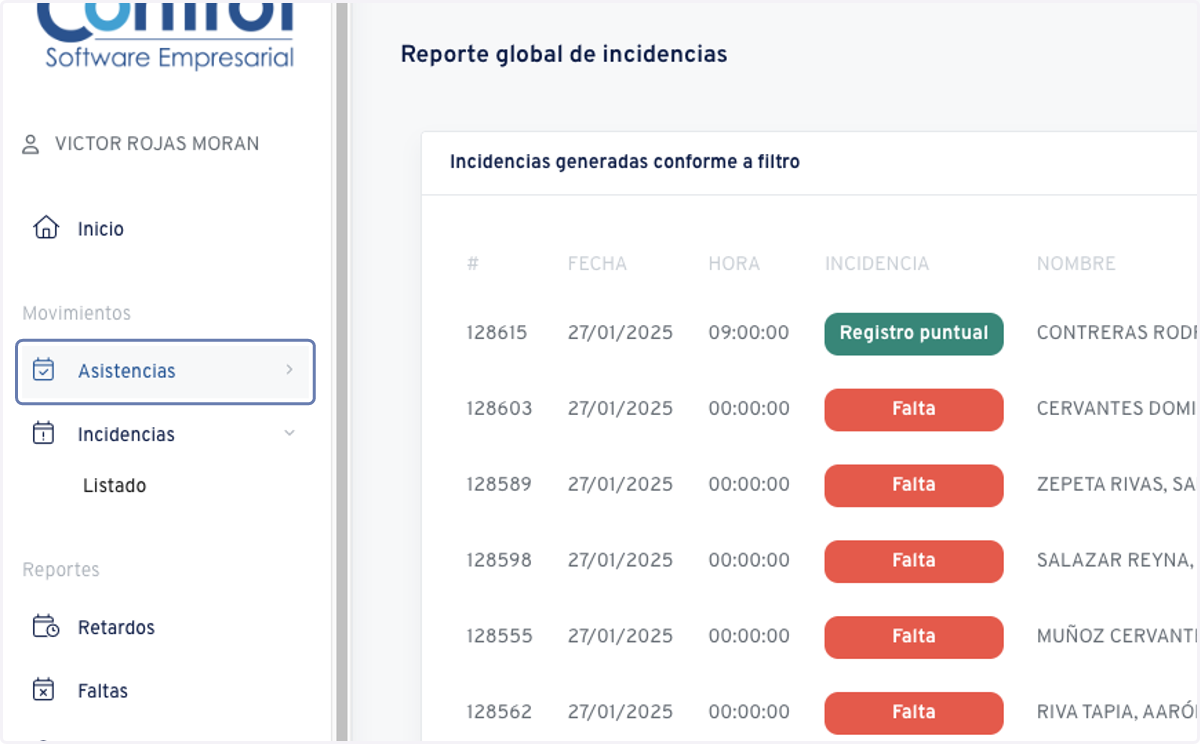
Task: Collapse Incidencias with its down chevron
Action: (289, 434)
